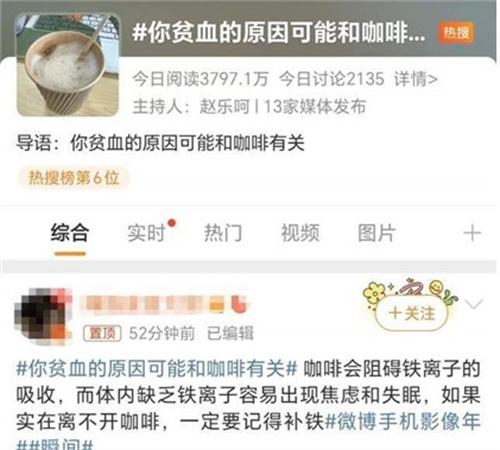Image resolution: width=500 pixels, height=450 pixels.
Task: Open the coffee cup topic thumbnail
Action: [x=68, y=65]
